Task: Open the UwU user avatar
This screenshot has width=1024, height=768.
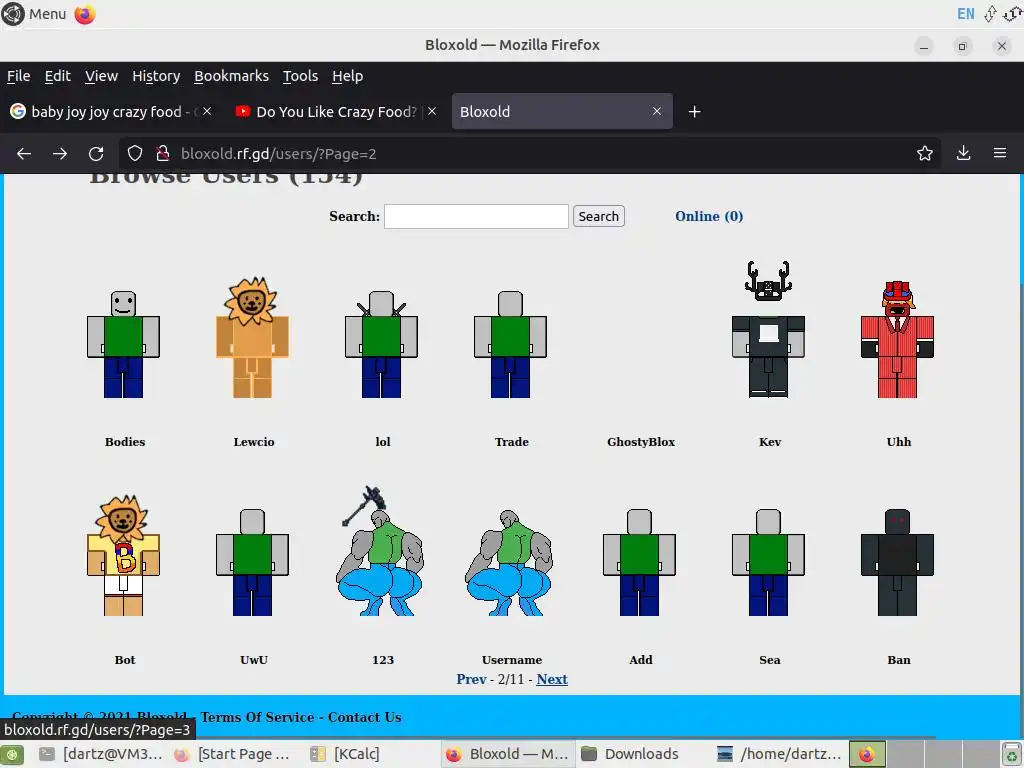Action: (x=253, y=562)
